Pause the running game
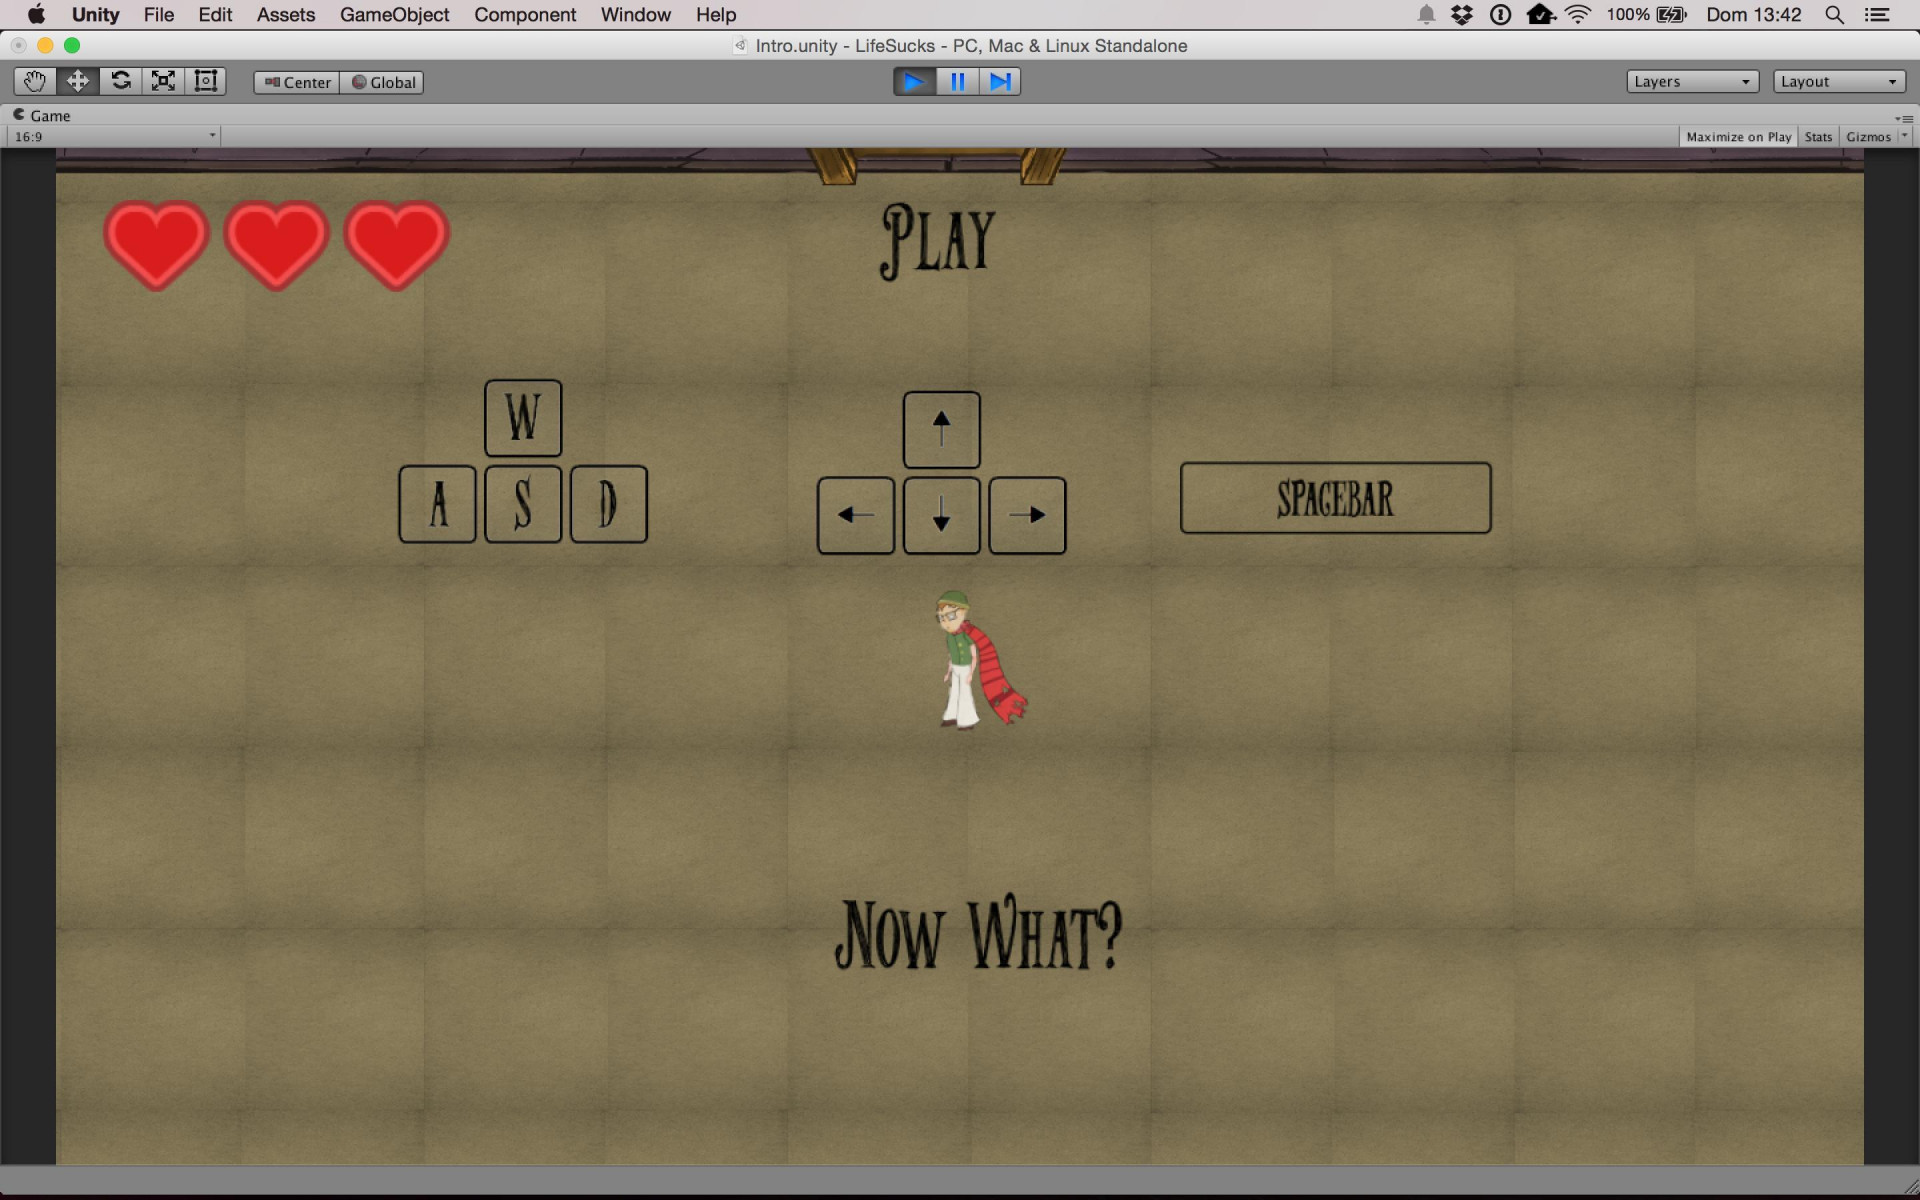Viewport: 1920px width, 1200px height. click(x=958, y=81)
